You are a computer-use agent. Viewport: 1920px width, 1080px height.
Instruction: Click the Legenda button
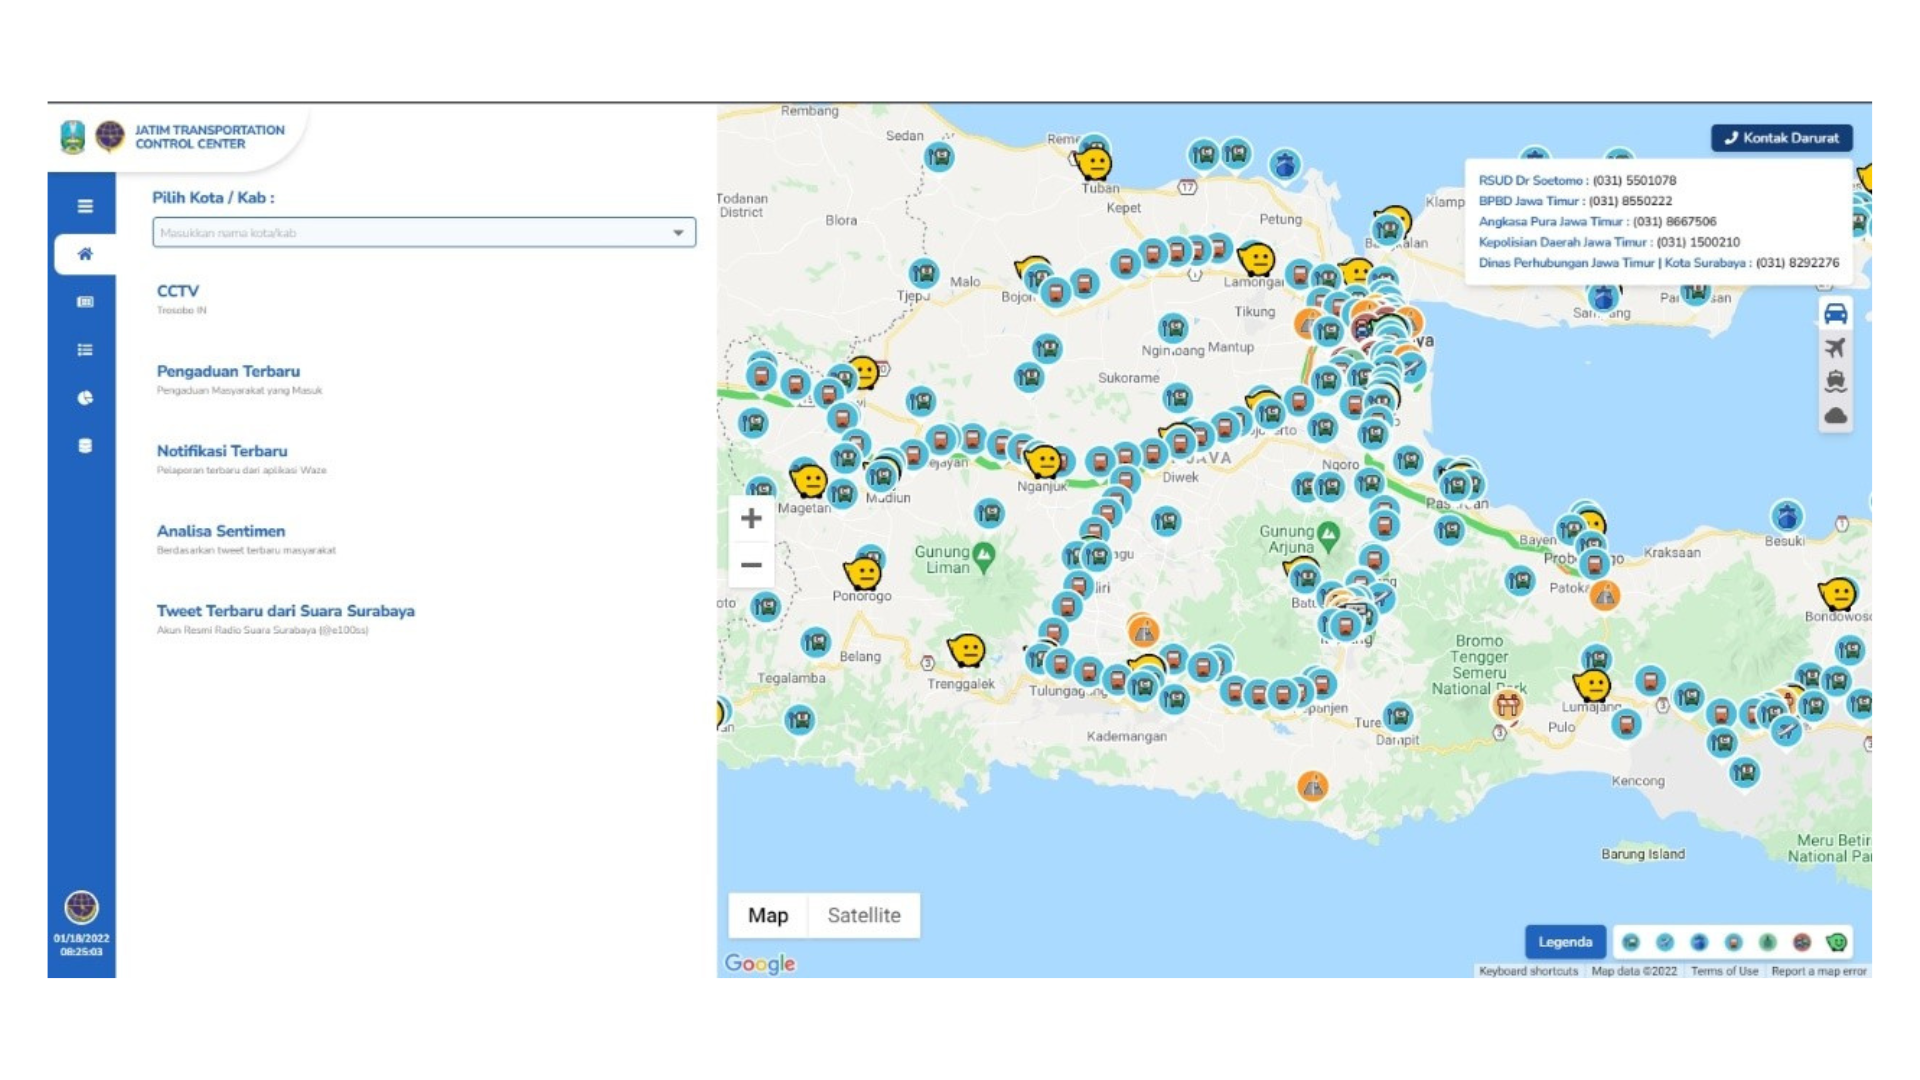pos(1565,942)
